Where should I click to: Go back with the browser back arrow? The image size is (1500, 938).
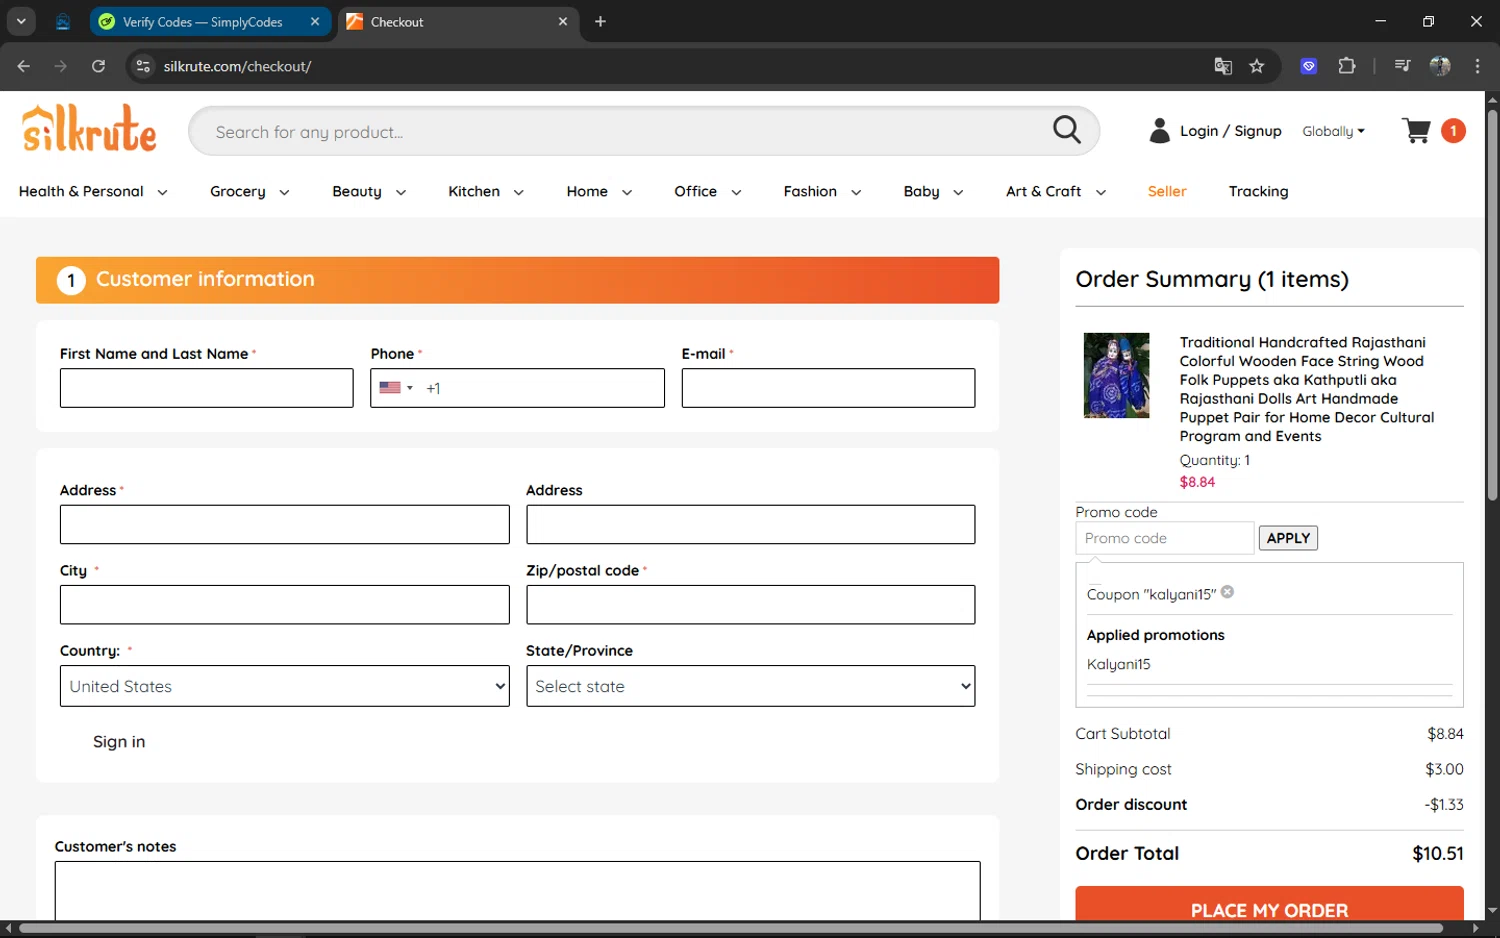tap(24, 66)
